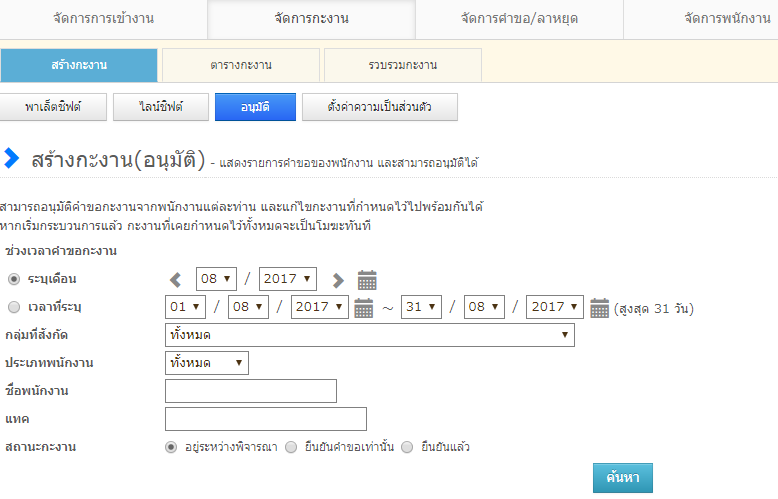Image resolution: width=778 pixels, height=499 pixels.
Task: Select the เวลาที่ระบุ radio option
Action: (14, 308)
